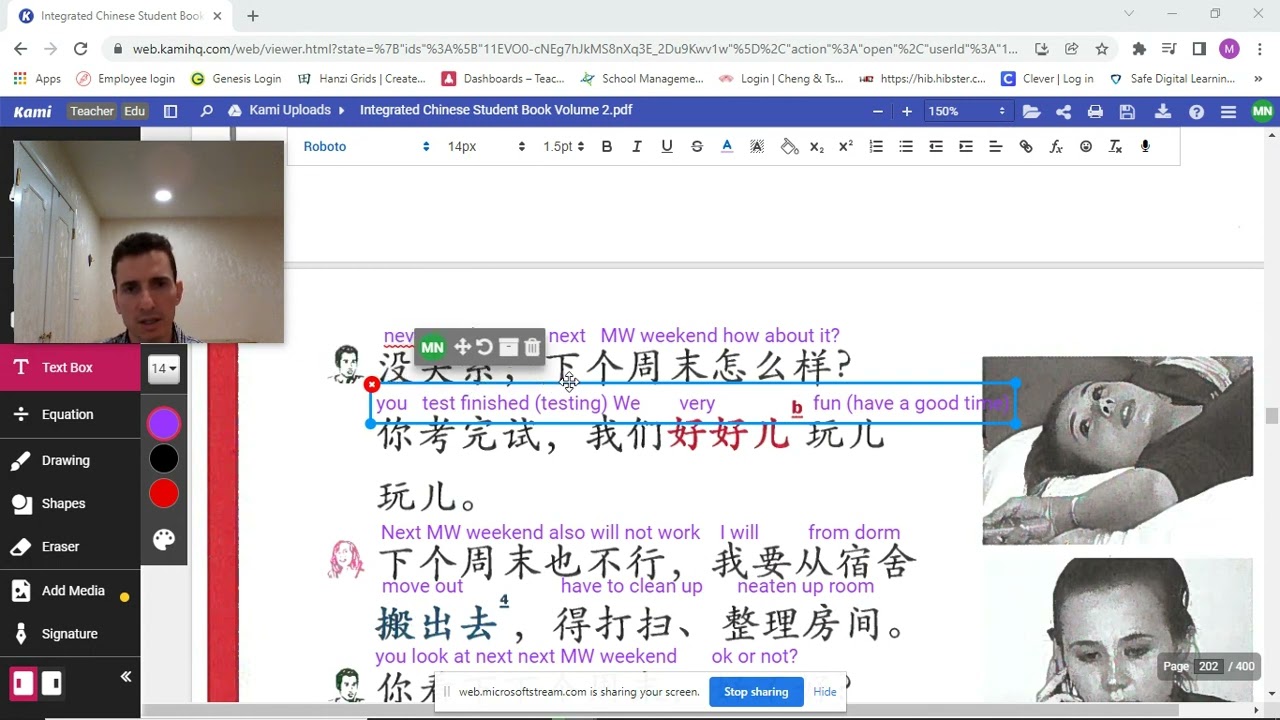1280x720 pixels.
Task: Select the Signature tool
Action: click(70, 634)
